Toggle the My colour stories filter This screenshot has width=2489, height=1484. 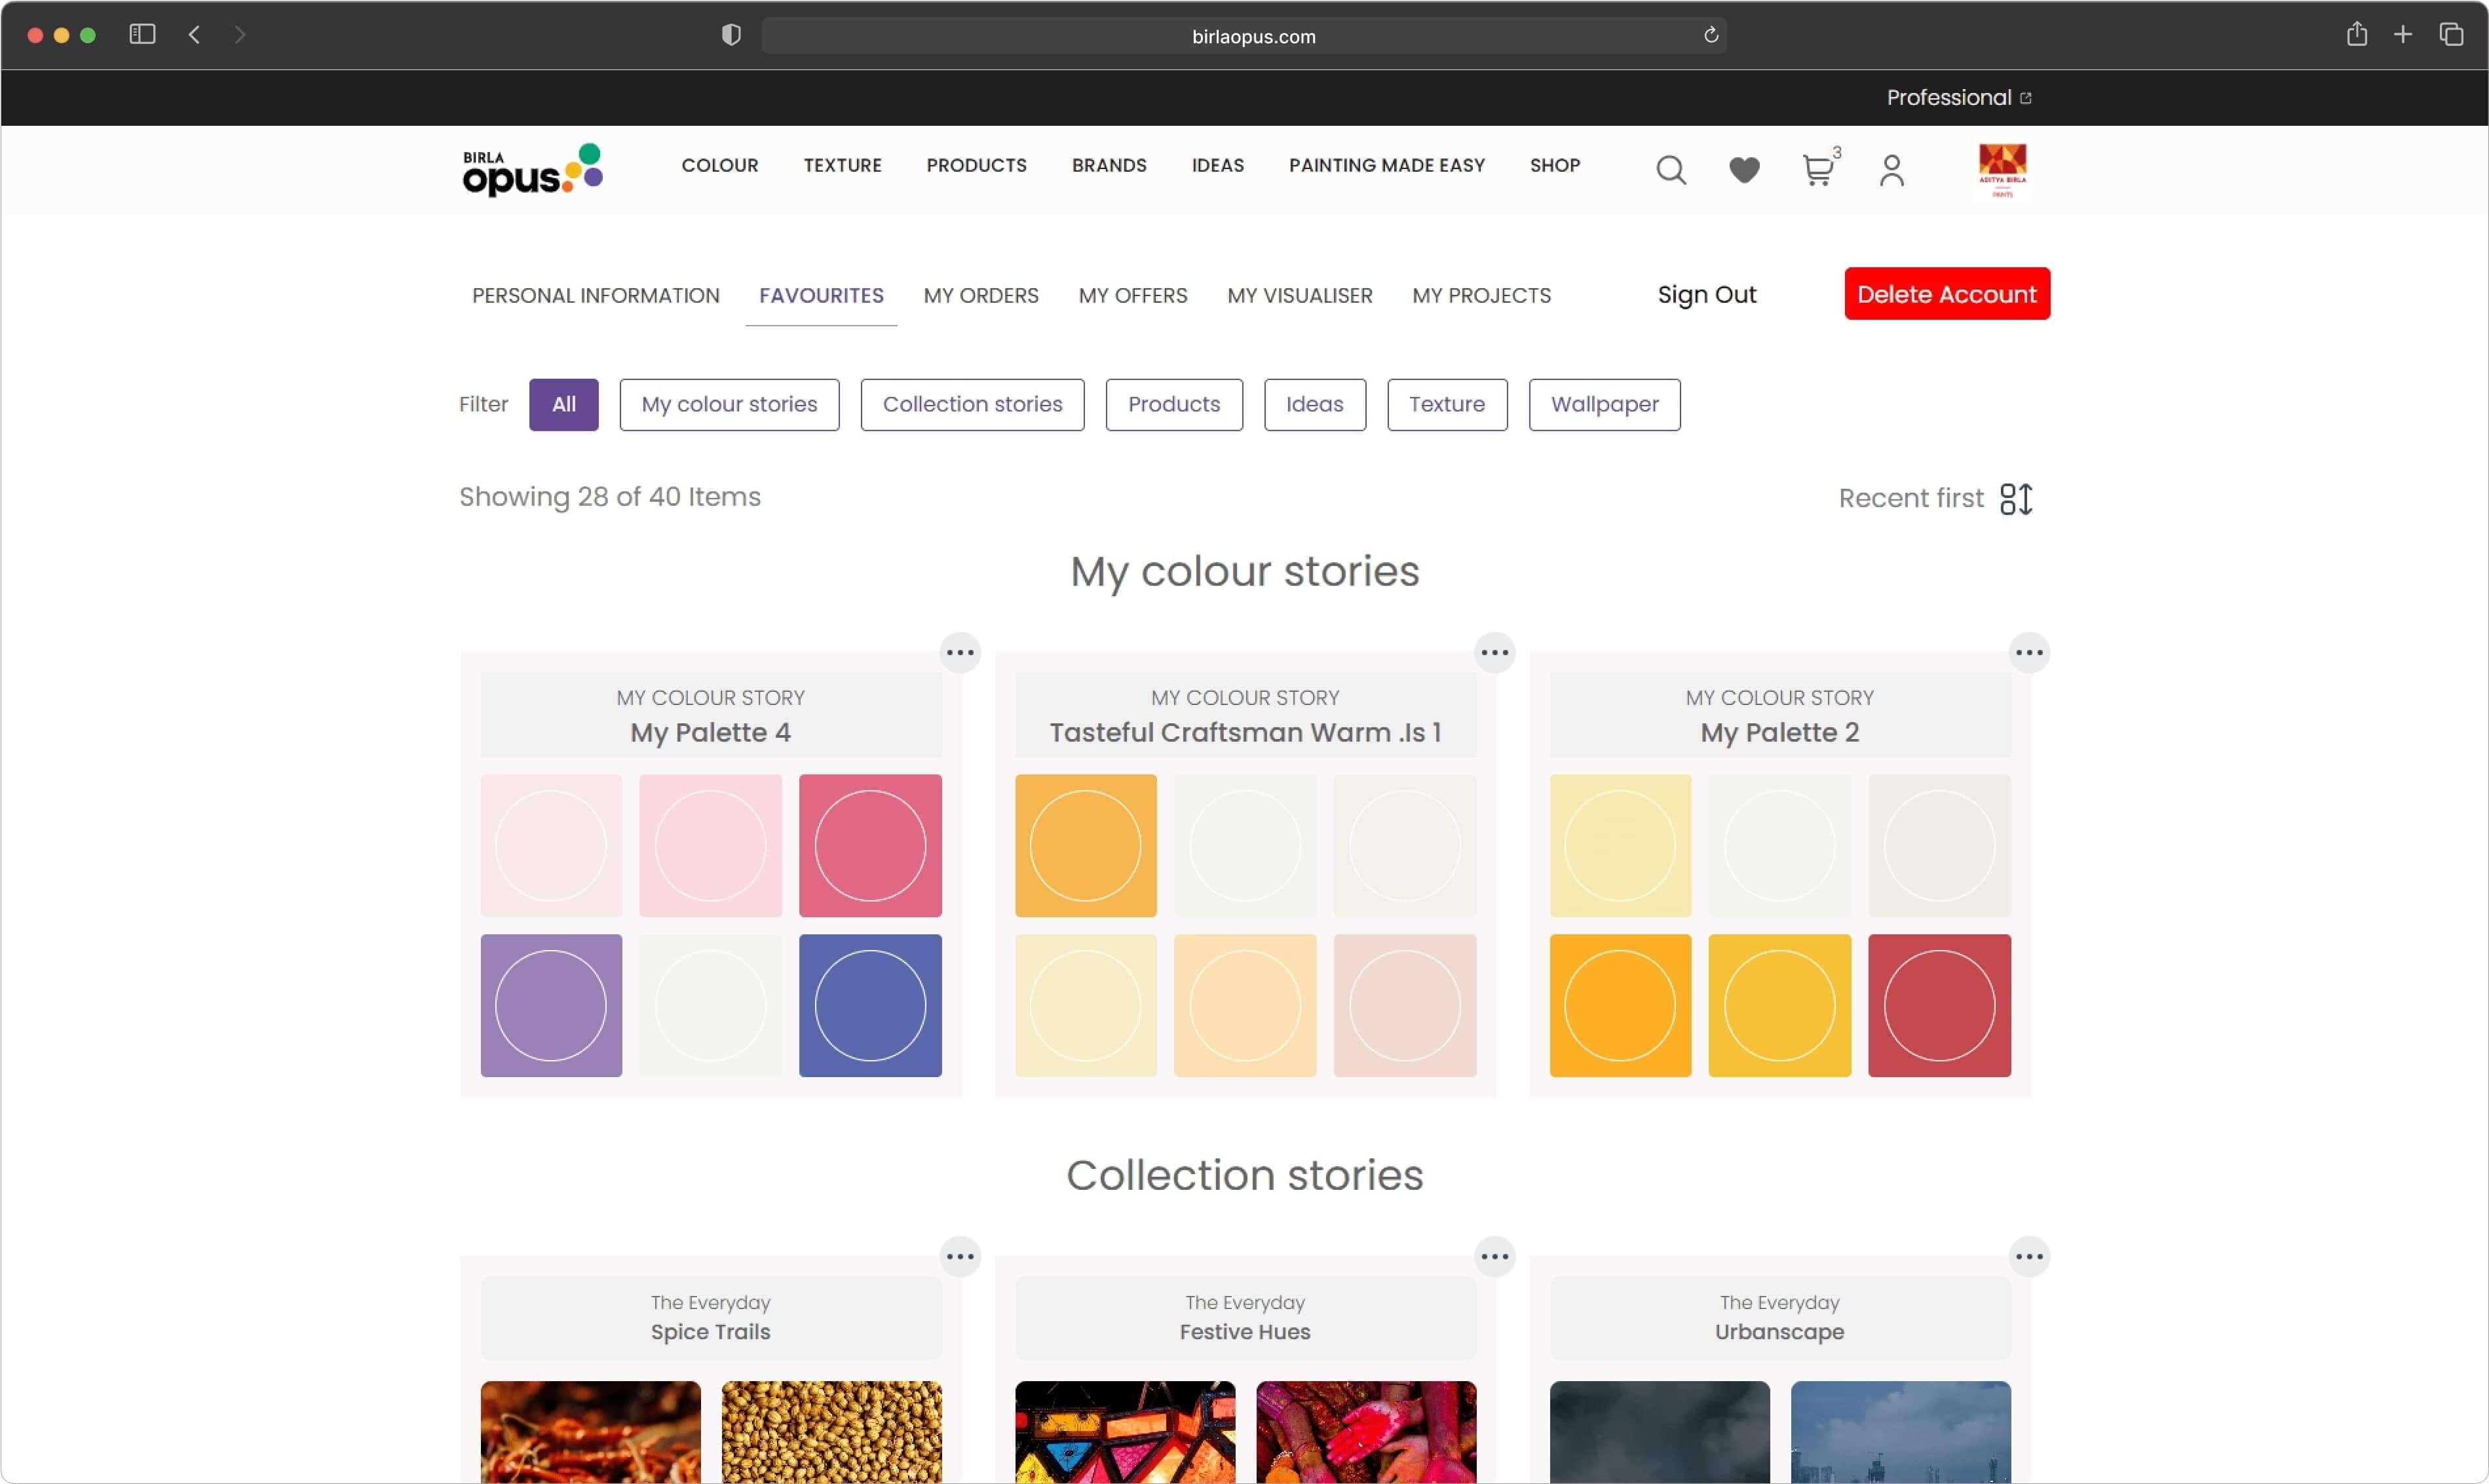(x=728, y=404)
